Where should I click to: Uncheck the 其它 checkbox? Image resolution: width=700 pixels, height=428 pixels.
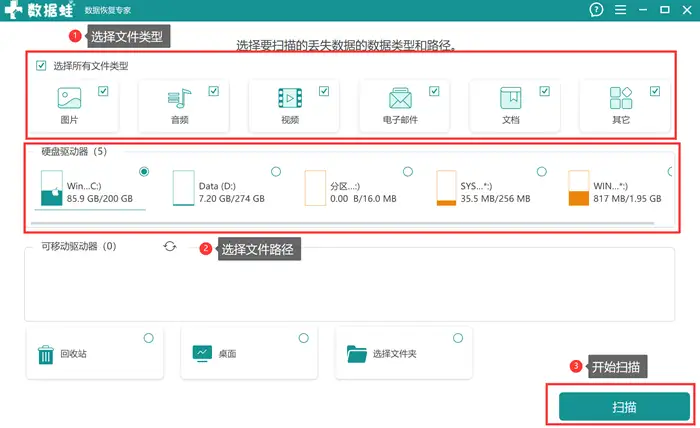[x=655, y=91]
